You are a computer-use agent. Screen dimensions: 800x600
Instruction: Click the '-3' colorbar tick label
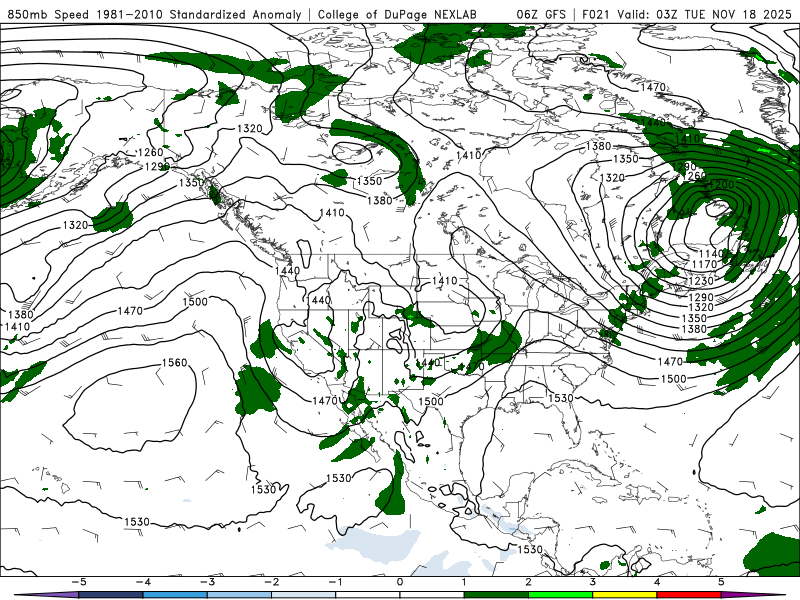click(x=207, y=582)
